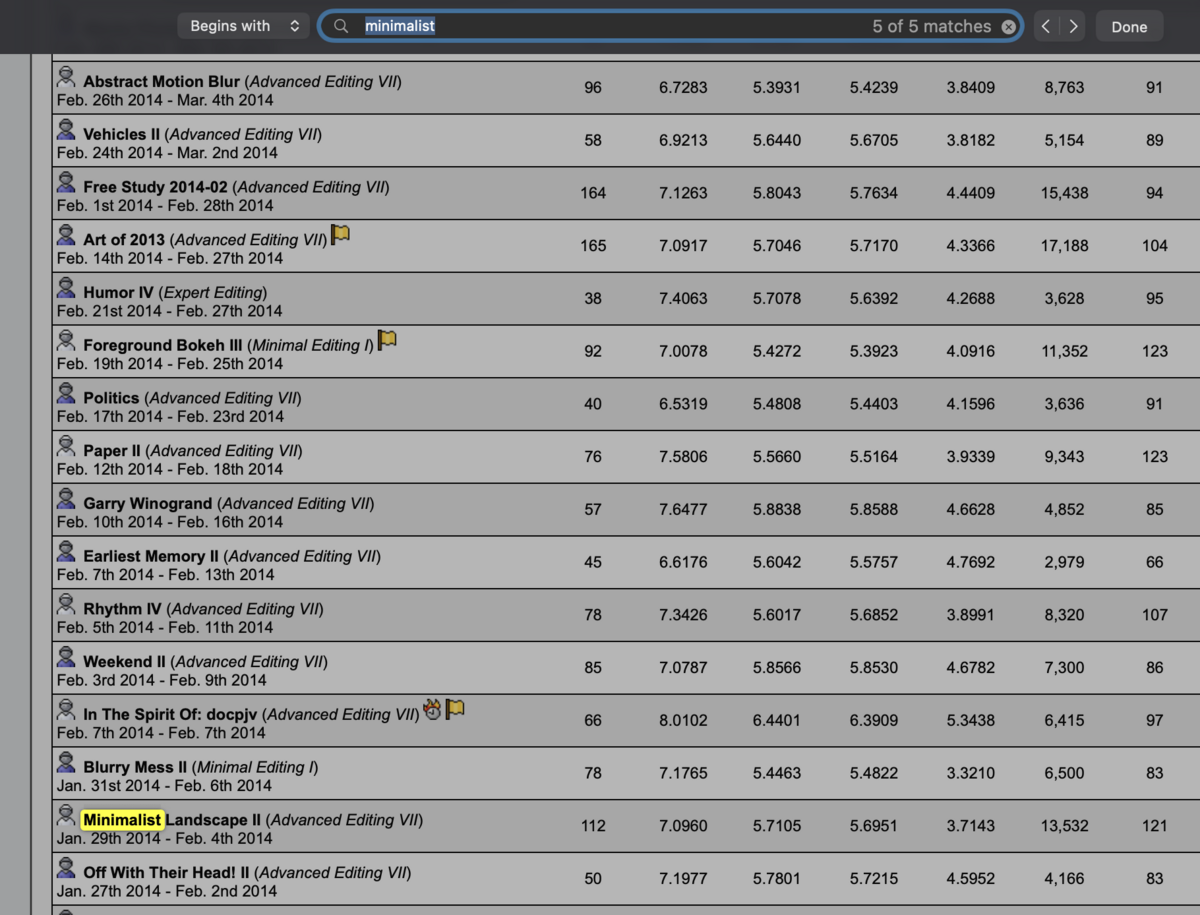Screen dimensions: 1200x915
Task: Click the 5.8566 value in Weekend II row
Action: 777,668
